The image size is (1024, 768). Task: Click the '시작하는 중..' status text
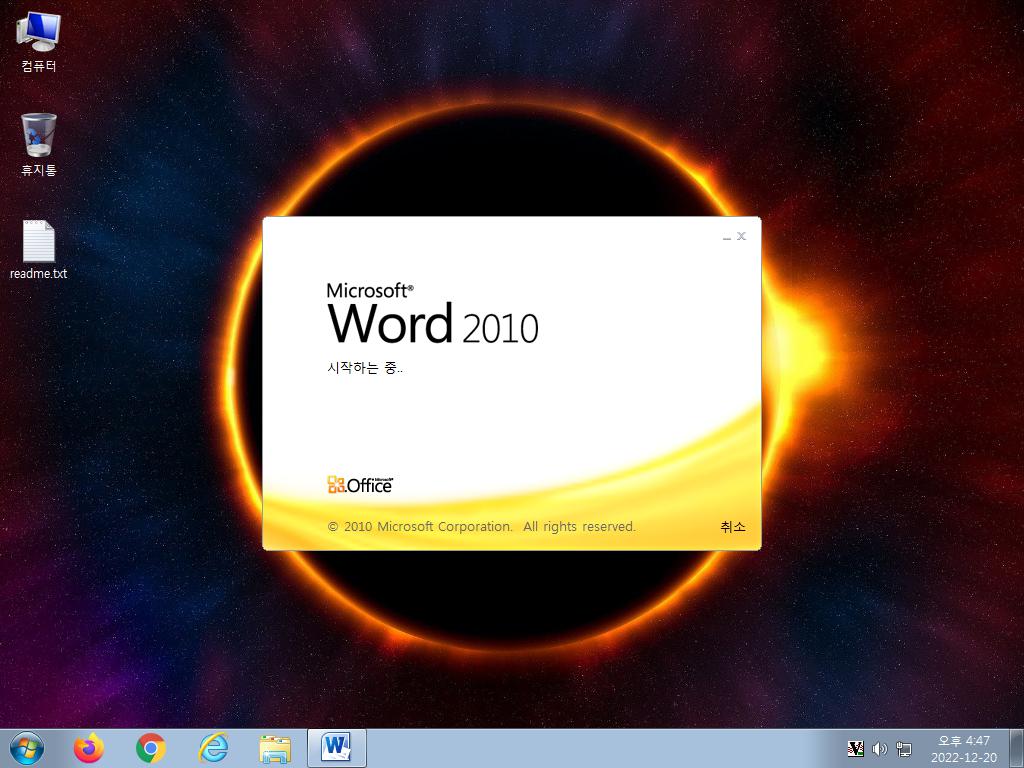pyautogui.click(x=365, y=368)
